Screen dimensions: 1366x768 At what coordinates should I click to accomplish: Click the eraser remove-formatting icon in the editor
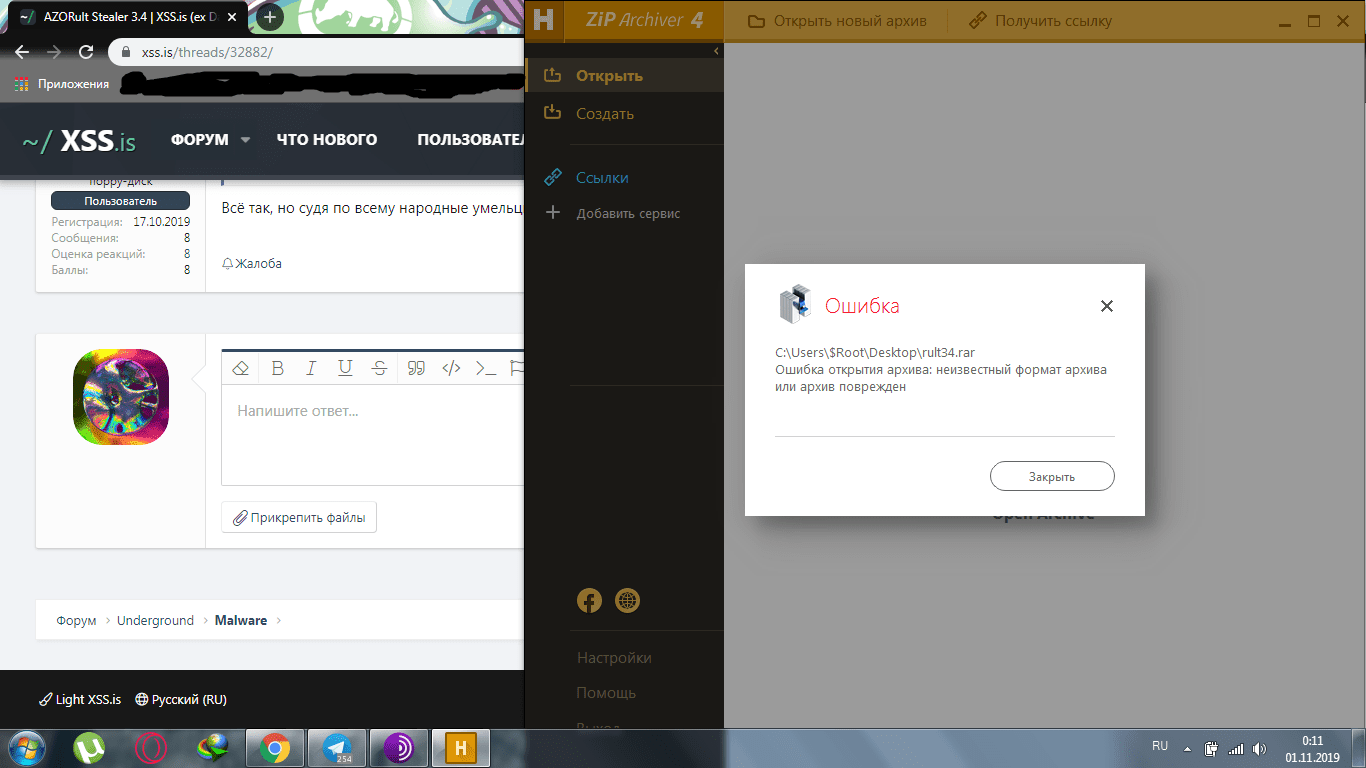(240, 368)
